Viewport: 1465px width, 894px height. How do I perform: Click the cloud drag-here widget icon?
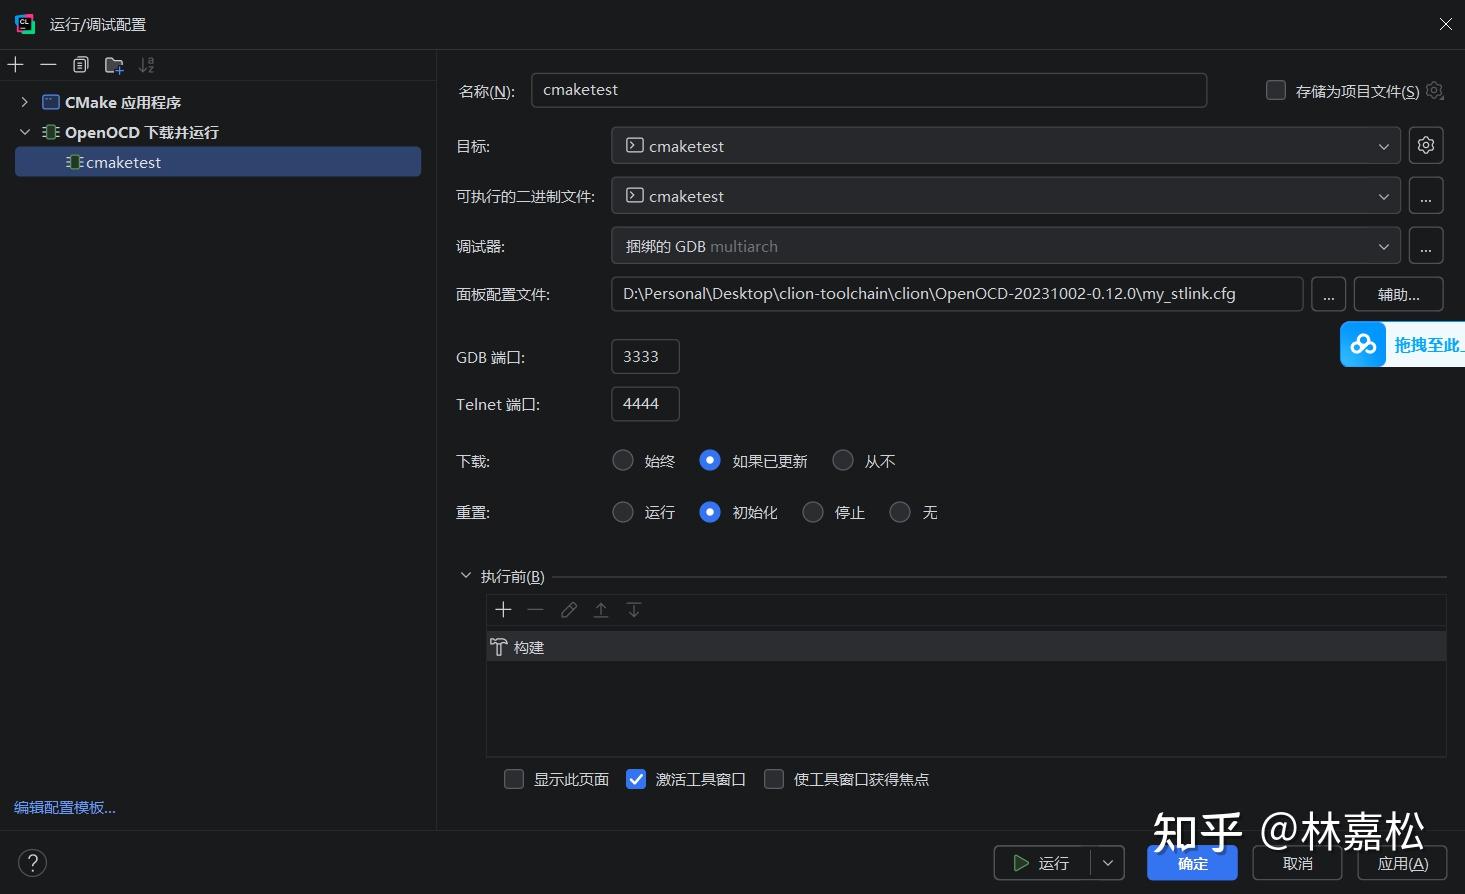tap(1363, 344)
